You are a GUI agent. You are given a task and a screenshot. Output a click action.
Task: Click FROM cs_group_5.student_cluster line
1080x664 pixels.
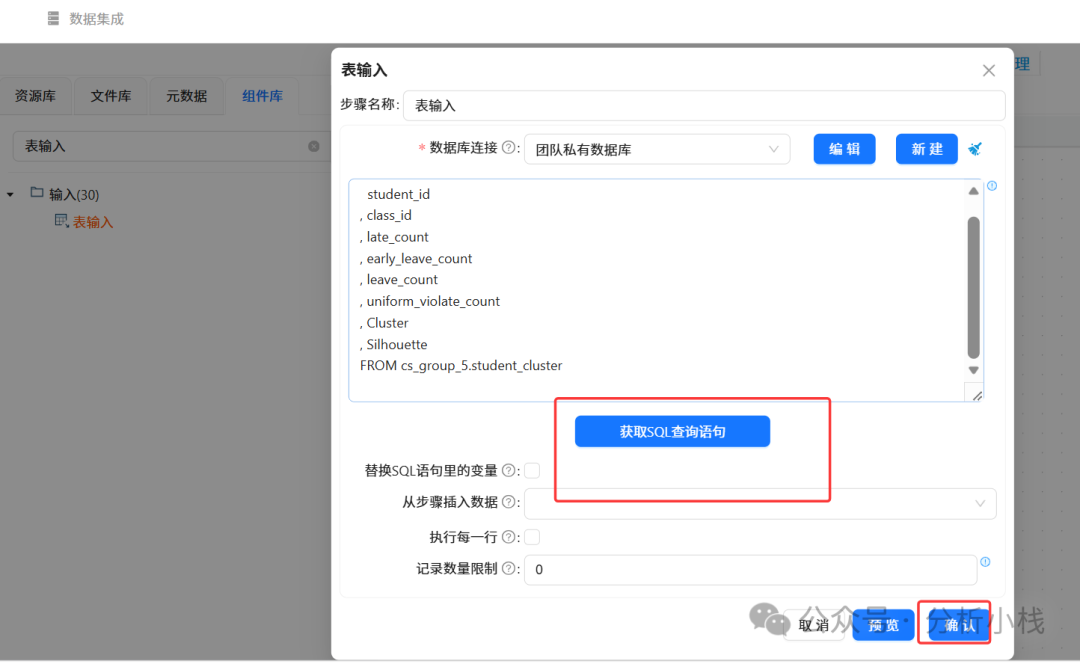(x=461, y=366)
